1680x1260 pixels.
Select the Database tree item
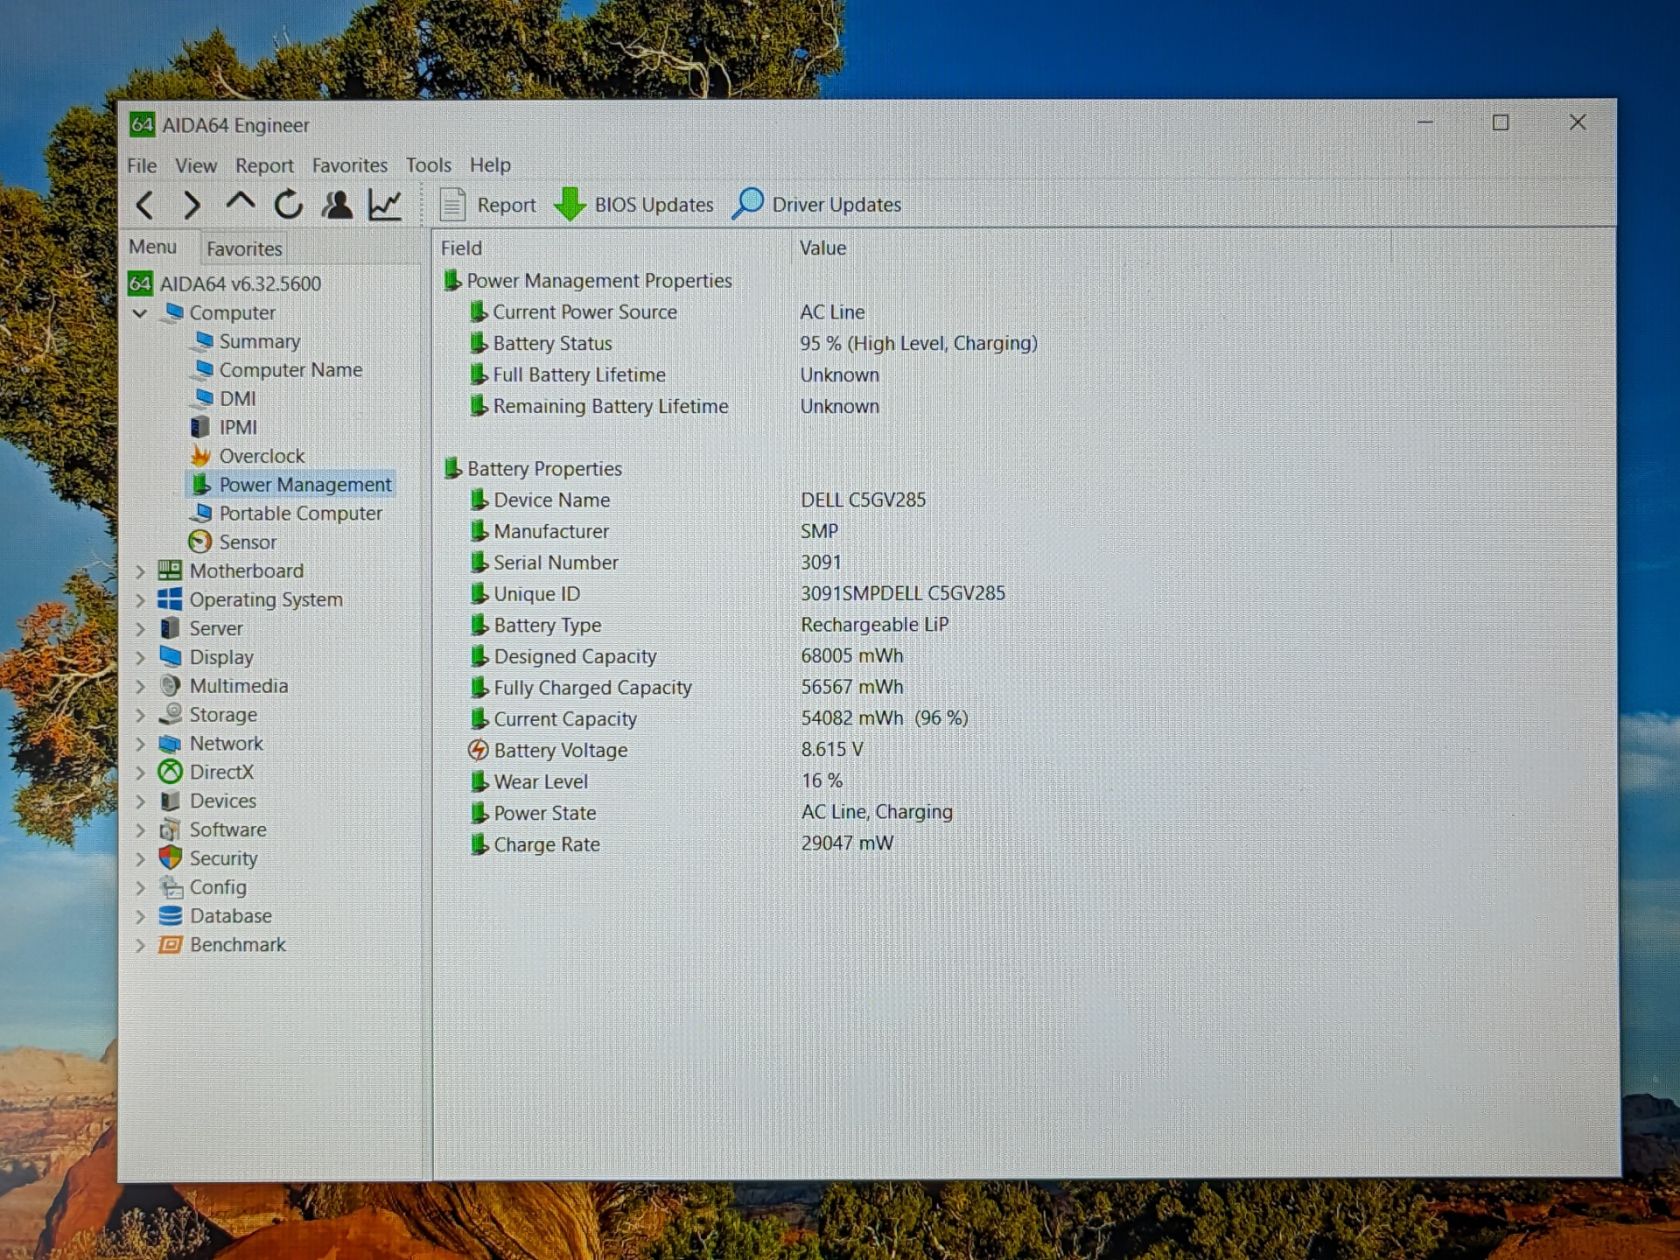(x=215, y=916)
